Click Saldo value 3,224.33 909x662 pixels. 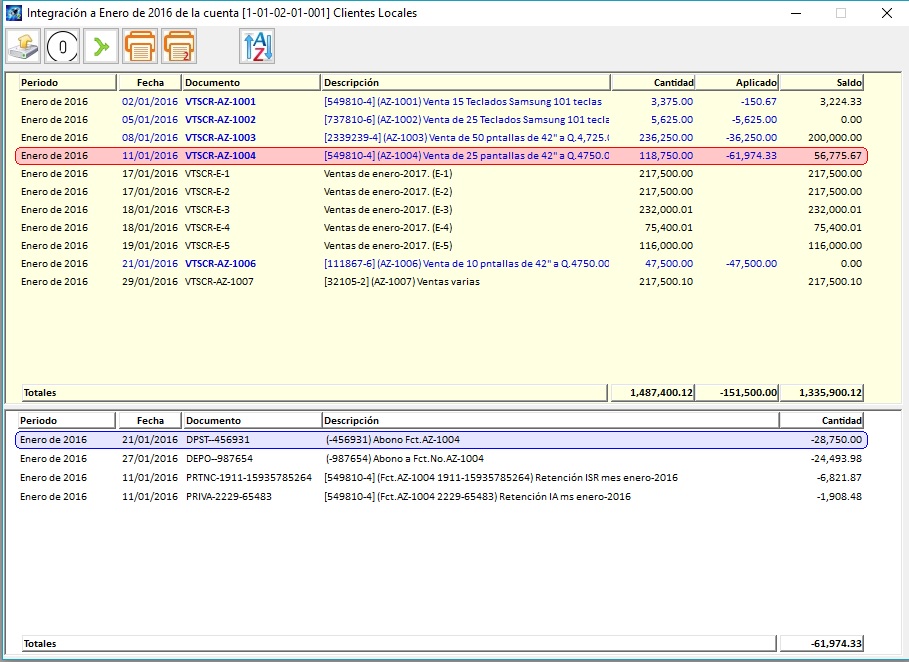pos(841,101)
